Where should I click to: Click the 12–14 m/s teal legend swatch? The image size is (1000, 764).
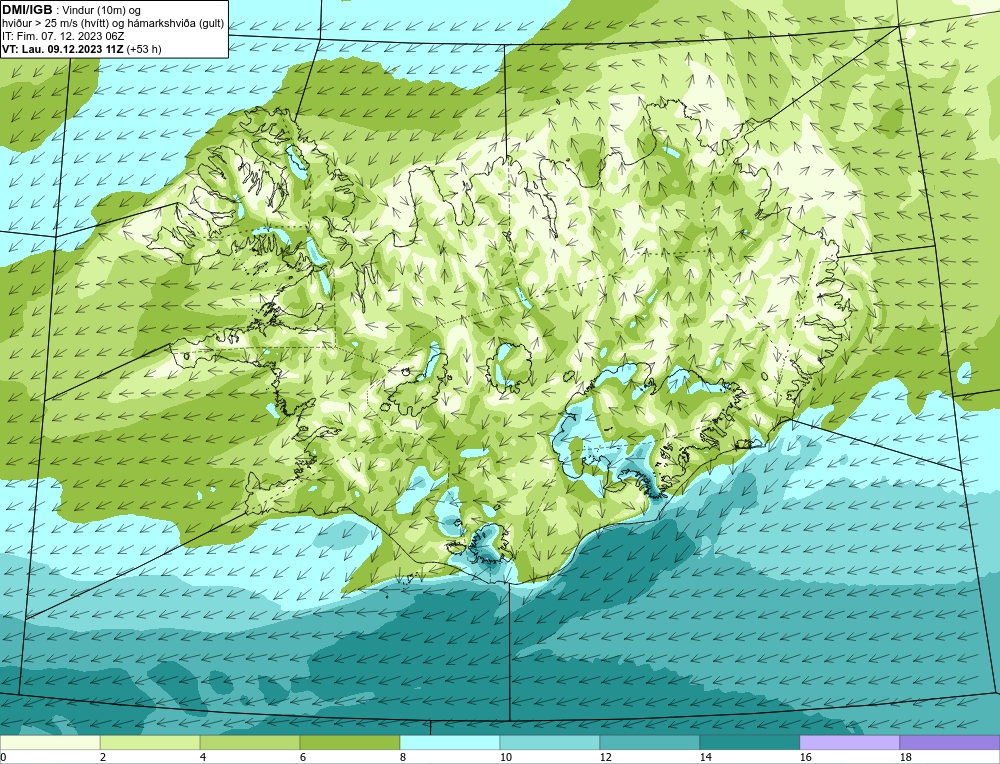click(650, 743)
